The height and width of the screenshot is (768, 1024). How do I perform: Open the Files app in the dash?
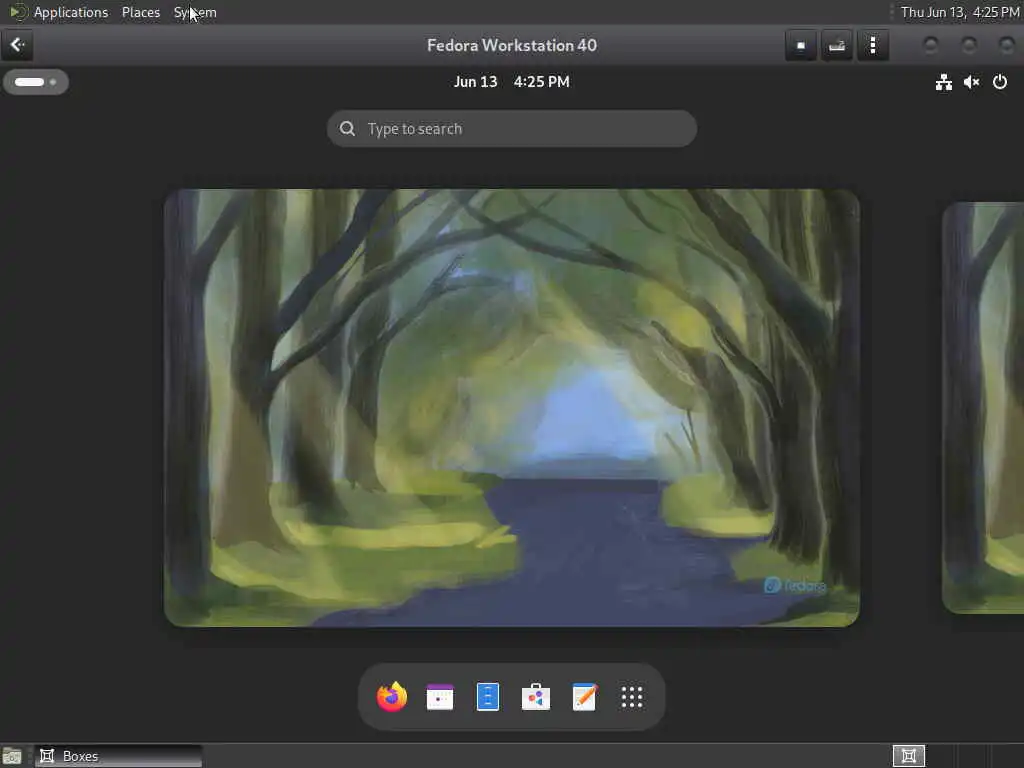(488, 697)
